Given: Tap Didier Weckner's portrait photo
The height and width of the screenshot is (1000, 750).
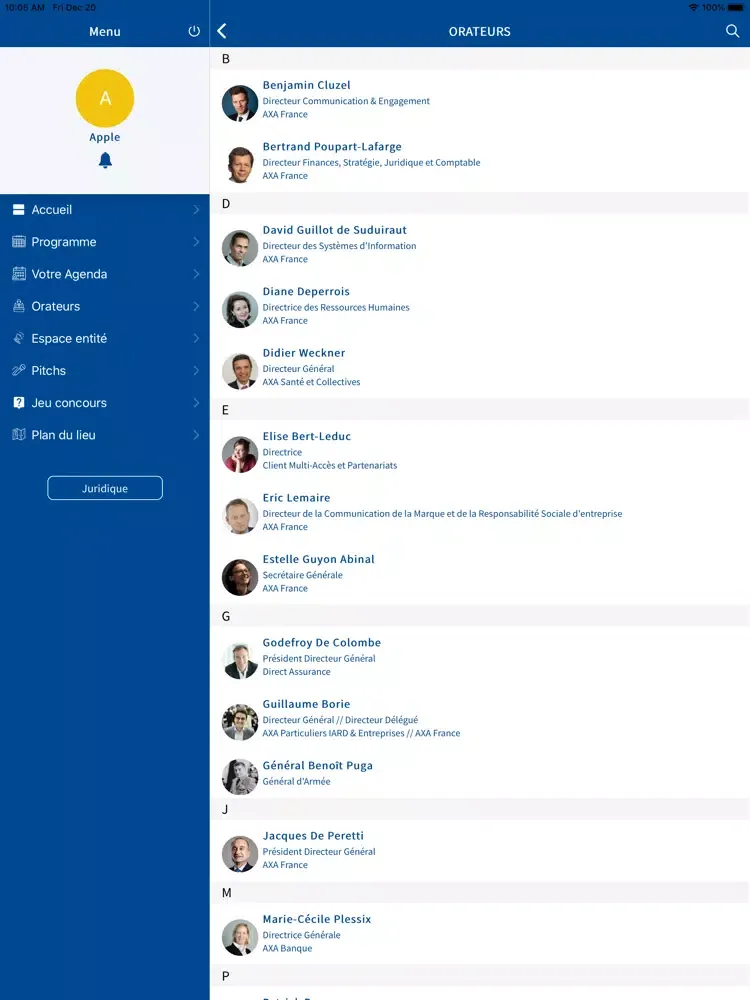Looking at the screenshot, I should tap(240, 371).
